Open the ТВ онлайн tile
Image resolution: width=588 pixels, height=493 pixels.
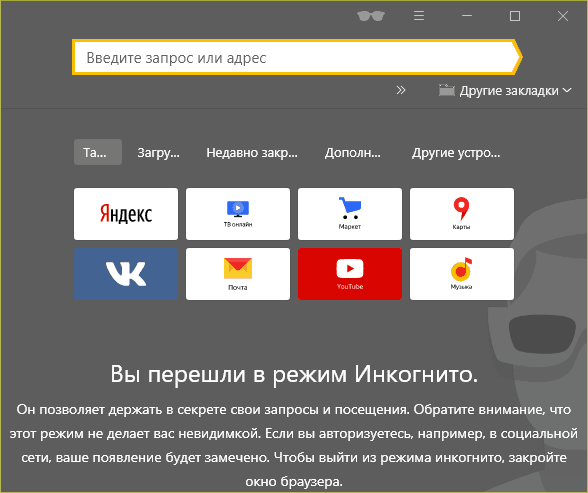click(238, 214)
